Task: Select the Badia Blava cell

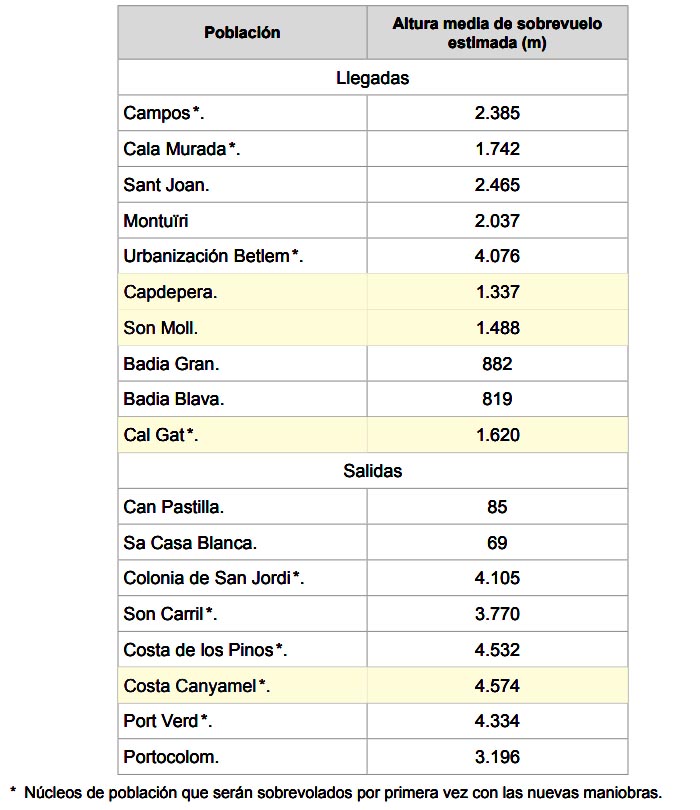Action: point(242,399)
